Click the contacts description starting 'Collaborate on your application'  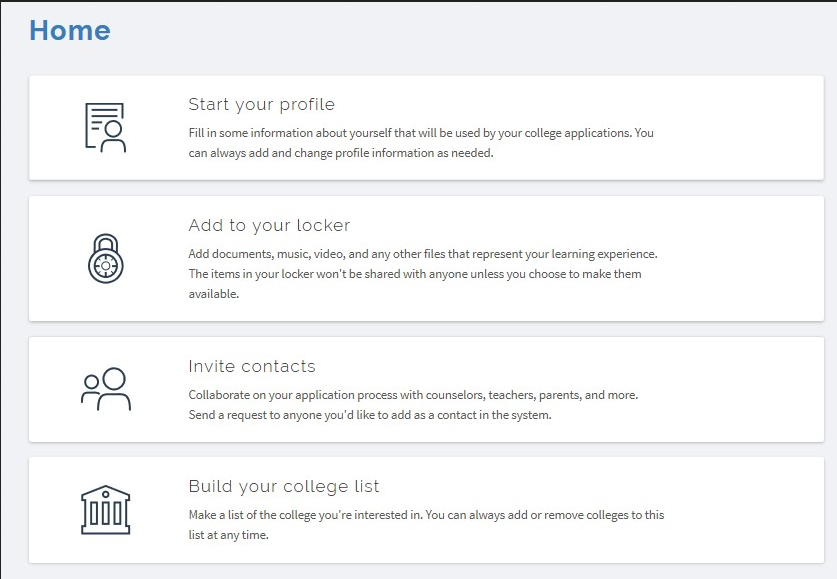(413, 404)
